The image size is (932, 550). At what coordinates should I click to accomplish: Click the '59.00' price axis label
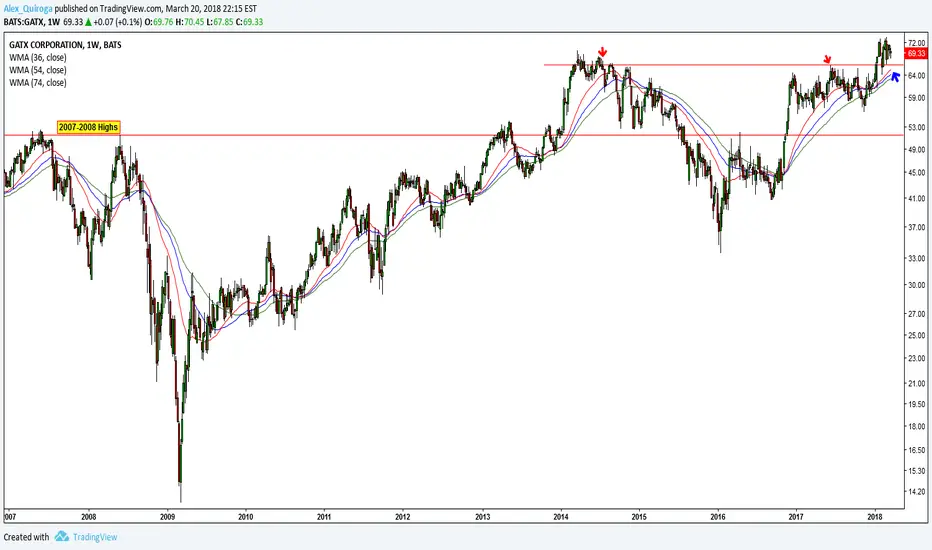tap(917, 98)
